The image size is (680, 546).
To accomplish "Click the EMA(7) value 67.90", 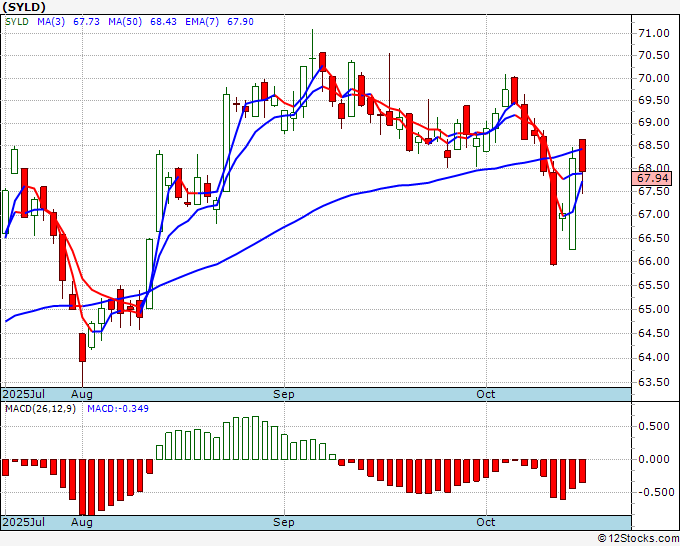I will pyautogui.click(x=240, y=22).
